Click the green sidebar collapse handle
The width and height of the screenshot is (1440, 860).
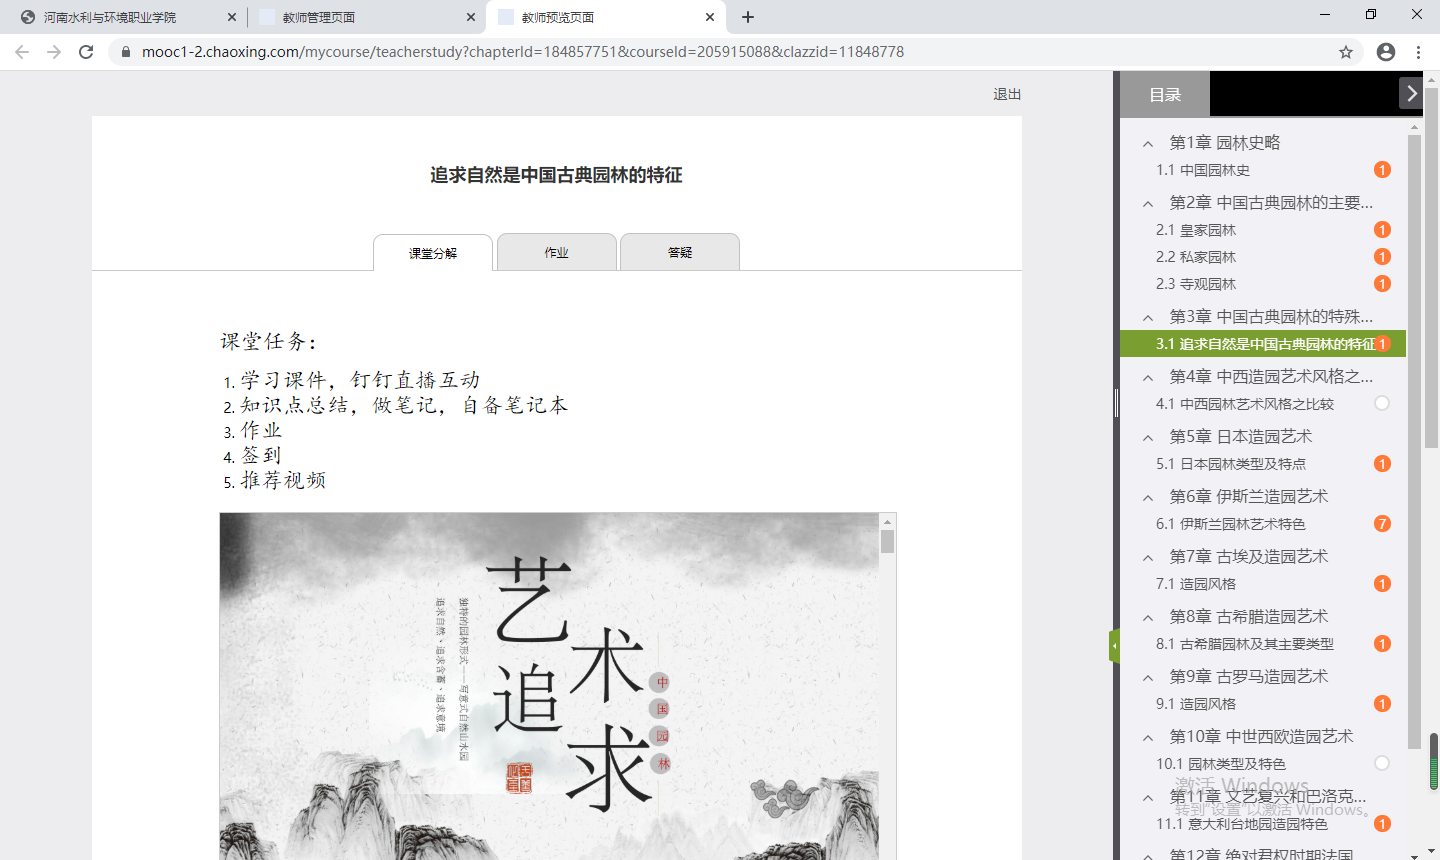(1114, 646)
